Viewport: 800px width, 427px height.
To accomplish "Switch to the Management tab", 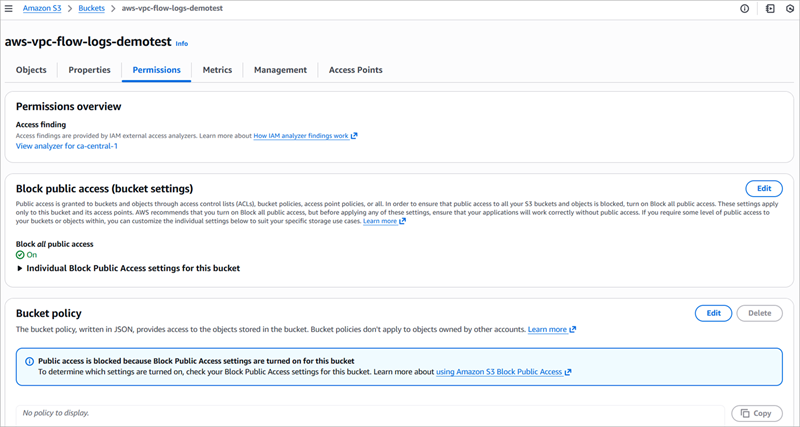I will 281,70.
